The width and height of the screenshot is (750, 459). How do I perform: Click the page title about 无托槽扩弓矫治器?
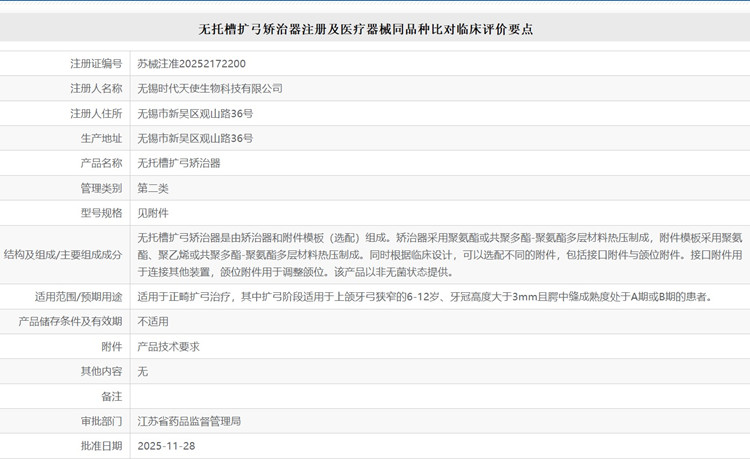point(374,30)
